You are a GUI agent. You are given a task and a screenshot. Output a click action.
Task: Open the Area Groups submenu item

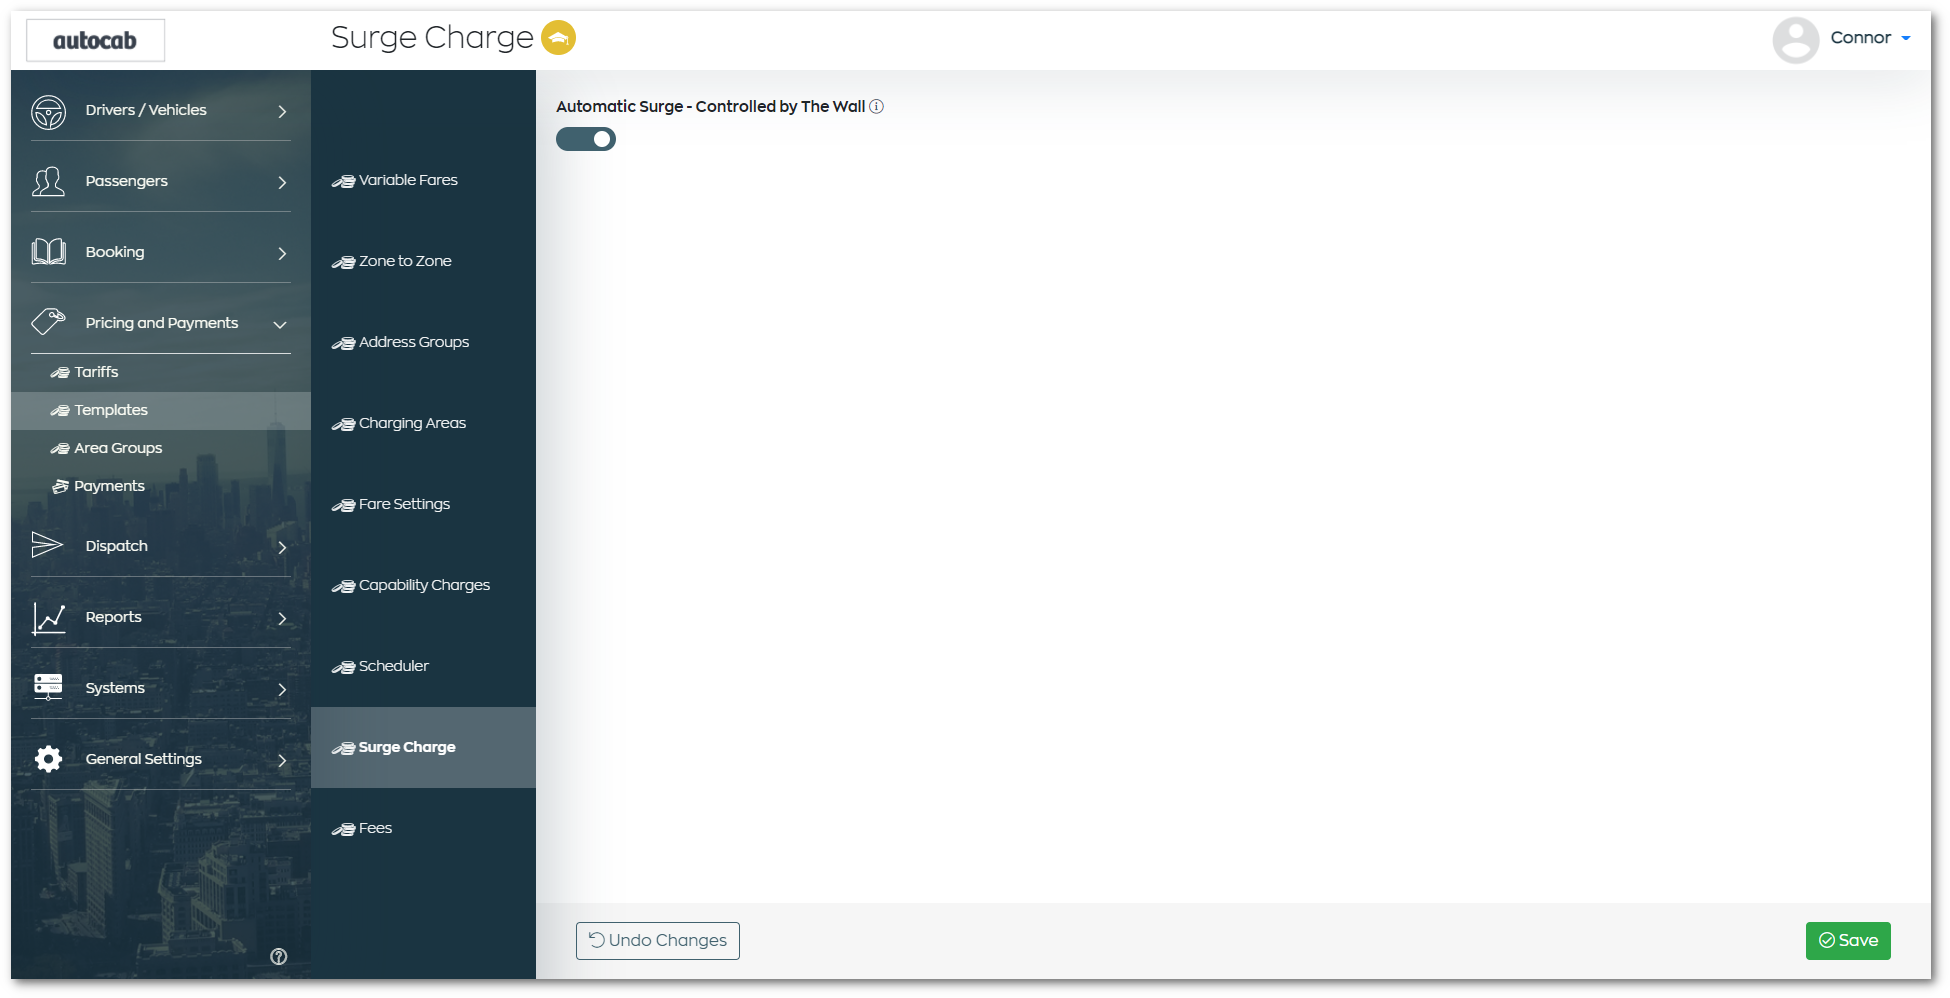point(161,448)
